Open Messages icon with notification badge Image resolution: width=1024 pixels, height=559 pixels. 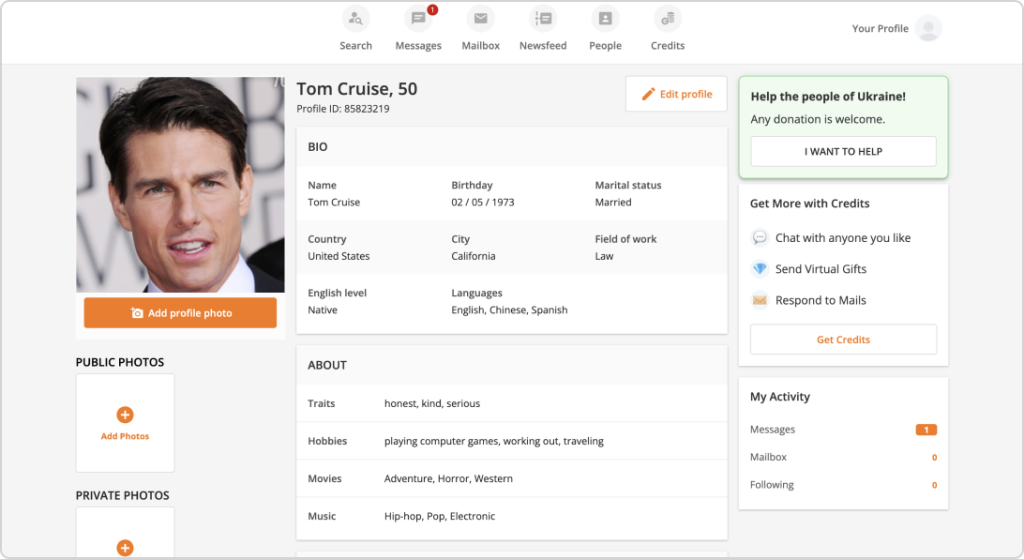click(x=418, y=19)
